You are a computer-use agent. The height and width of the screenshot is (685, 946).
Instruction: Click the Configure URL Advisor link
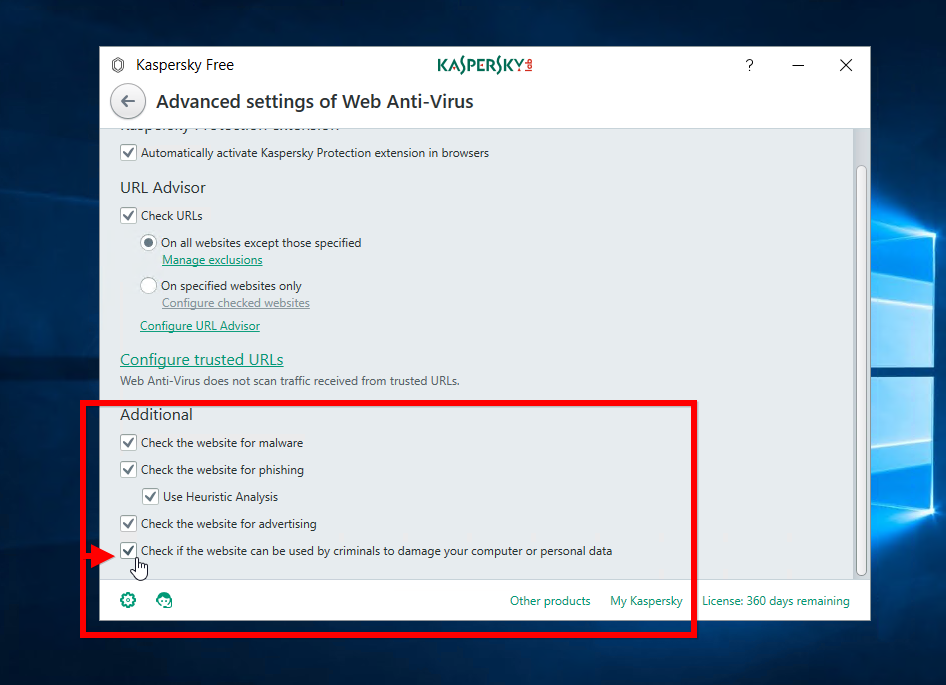tap(200, 326)
